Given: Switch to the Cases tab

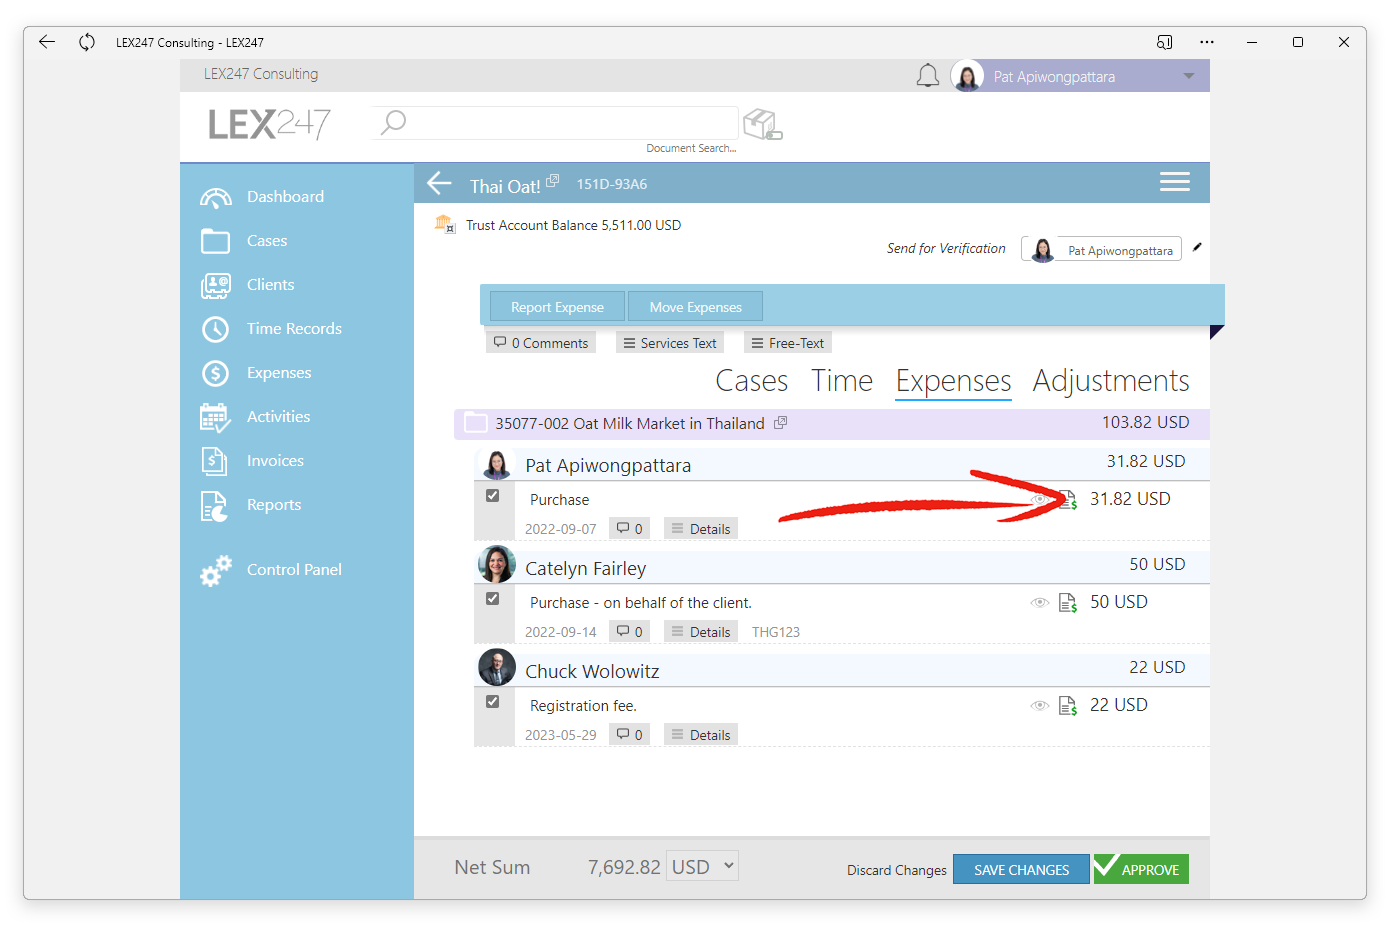Looking at the screenshot, I should [752, 381].
